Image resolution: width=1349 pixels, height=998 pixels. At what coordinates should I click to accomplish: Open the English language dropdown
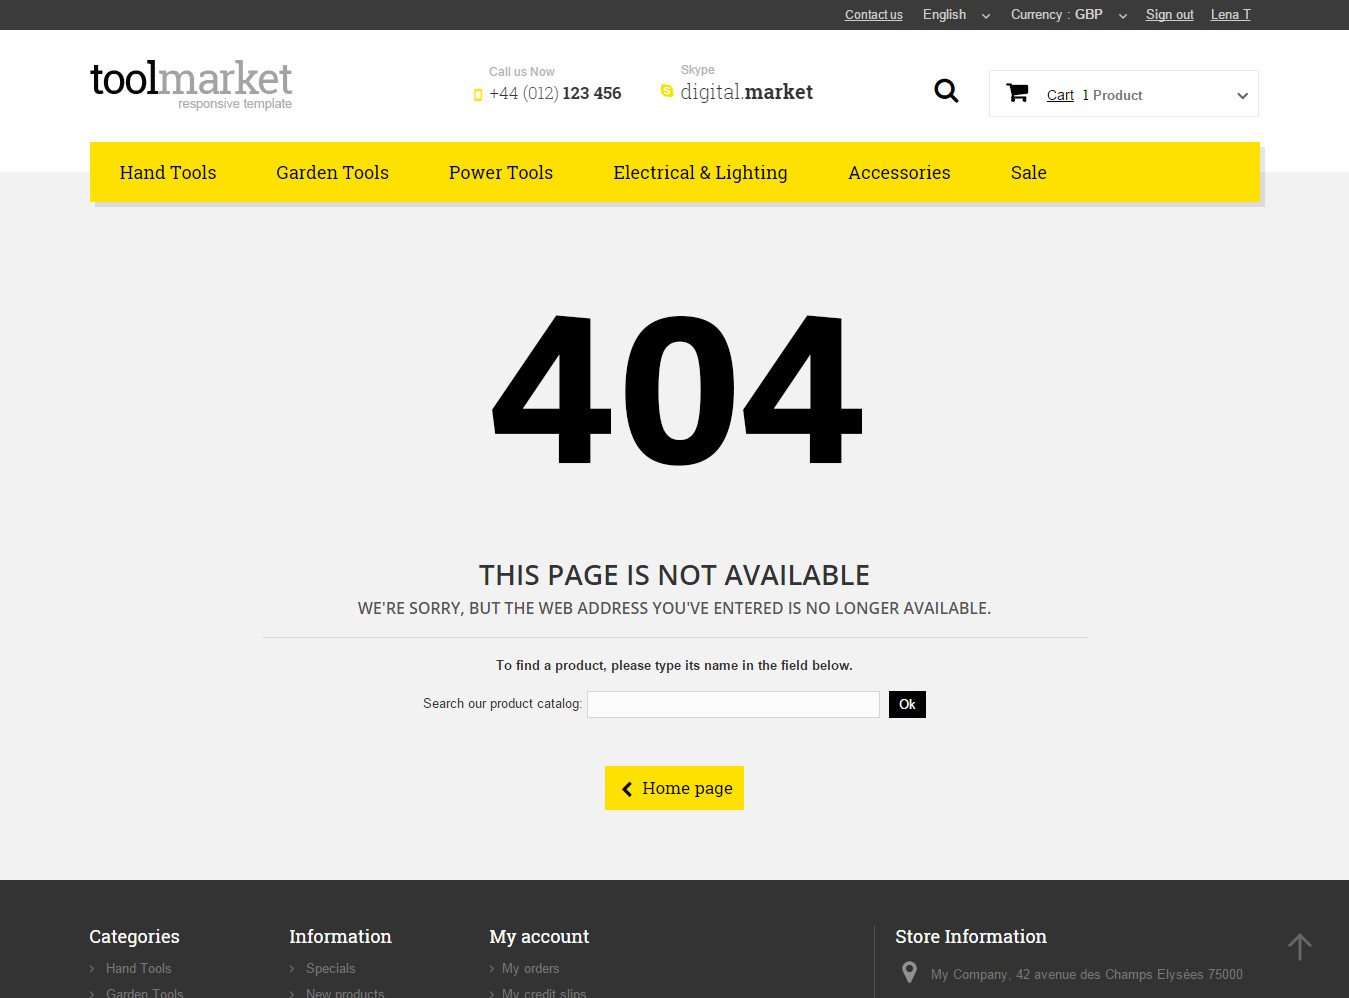click(x=955, y=15)
